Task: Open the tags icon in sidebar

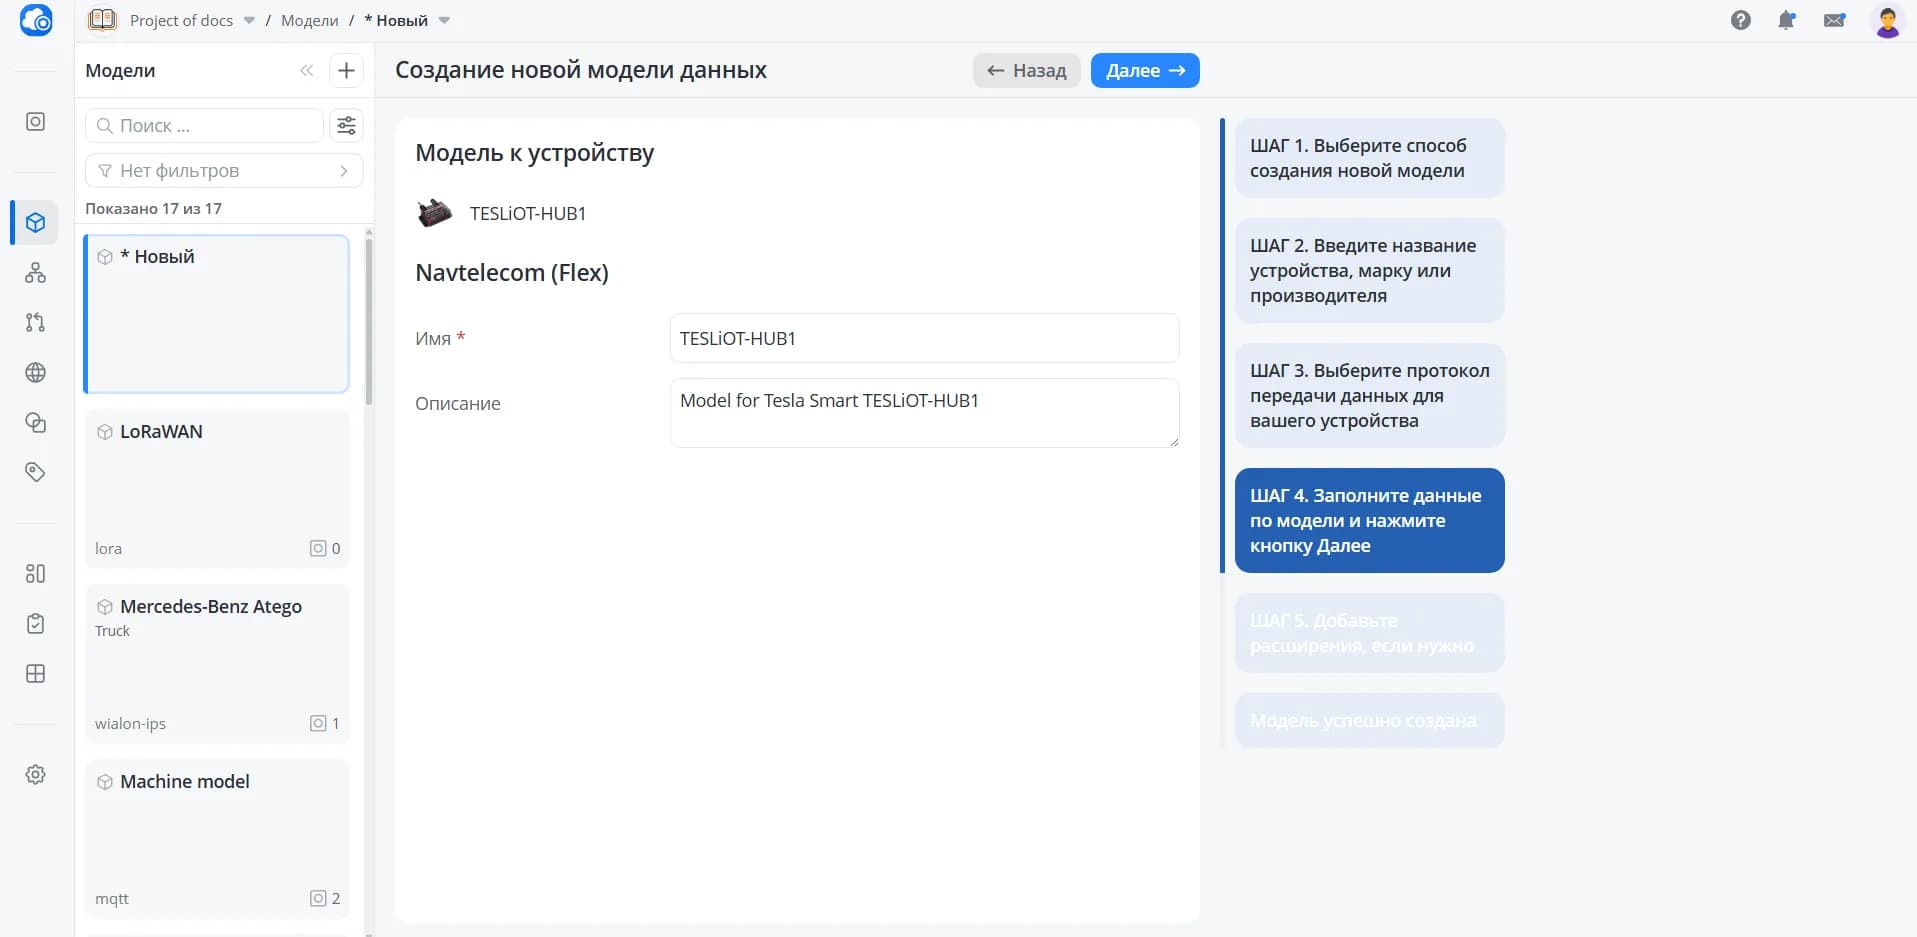Action: [36, 472]
